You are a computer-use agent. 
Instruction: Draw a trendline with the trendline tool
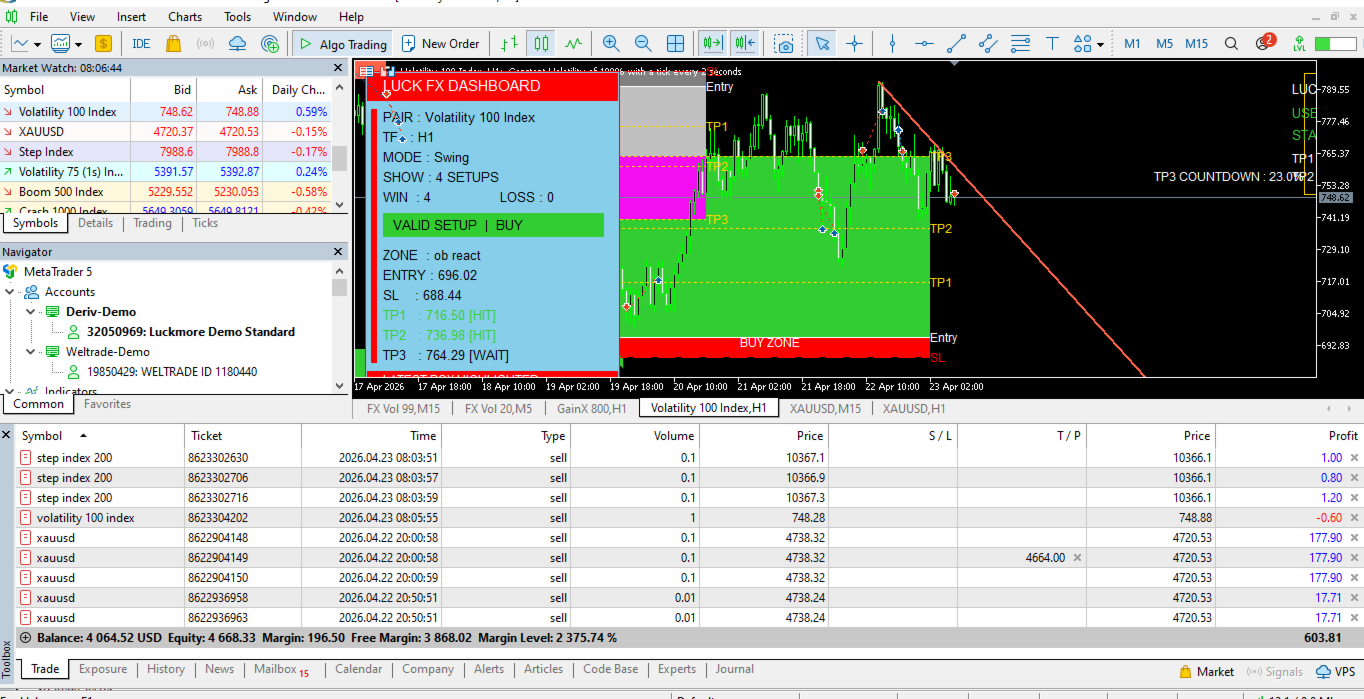tap(956, 44)
